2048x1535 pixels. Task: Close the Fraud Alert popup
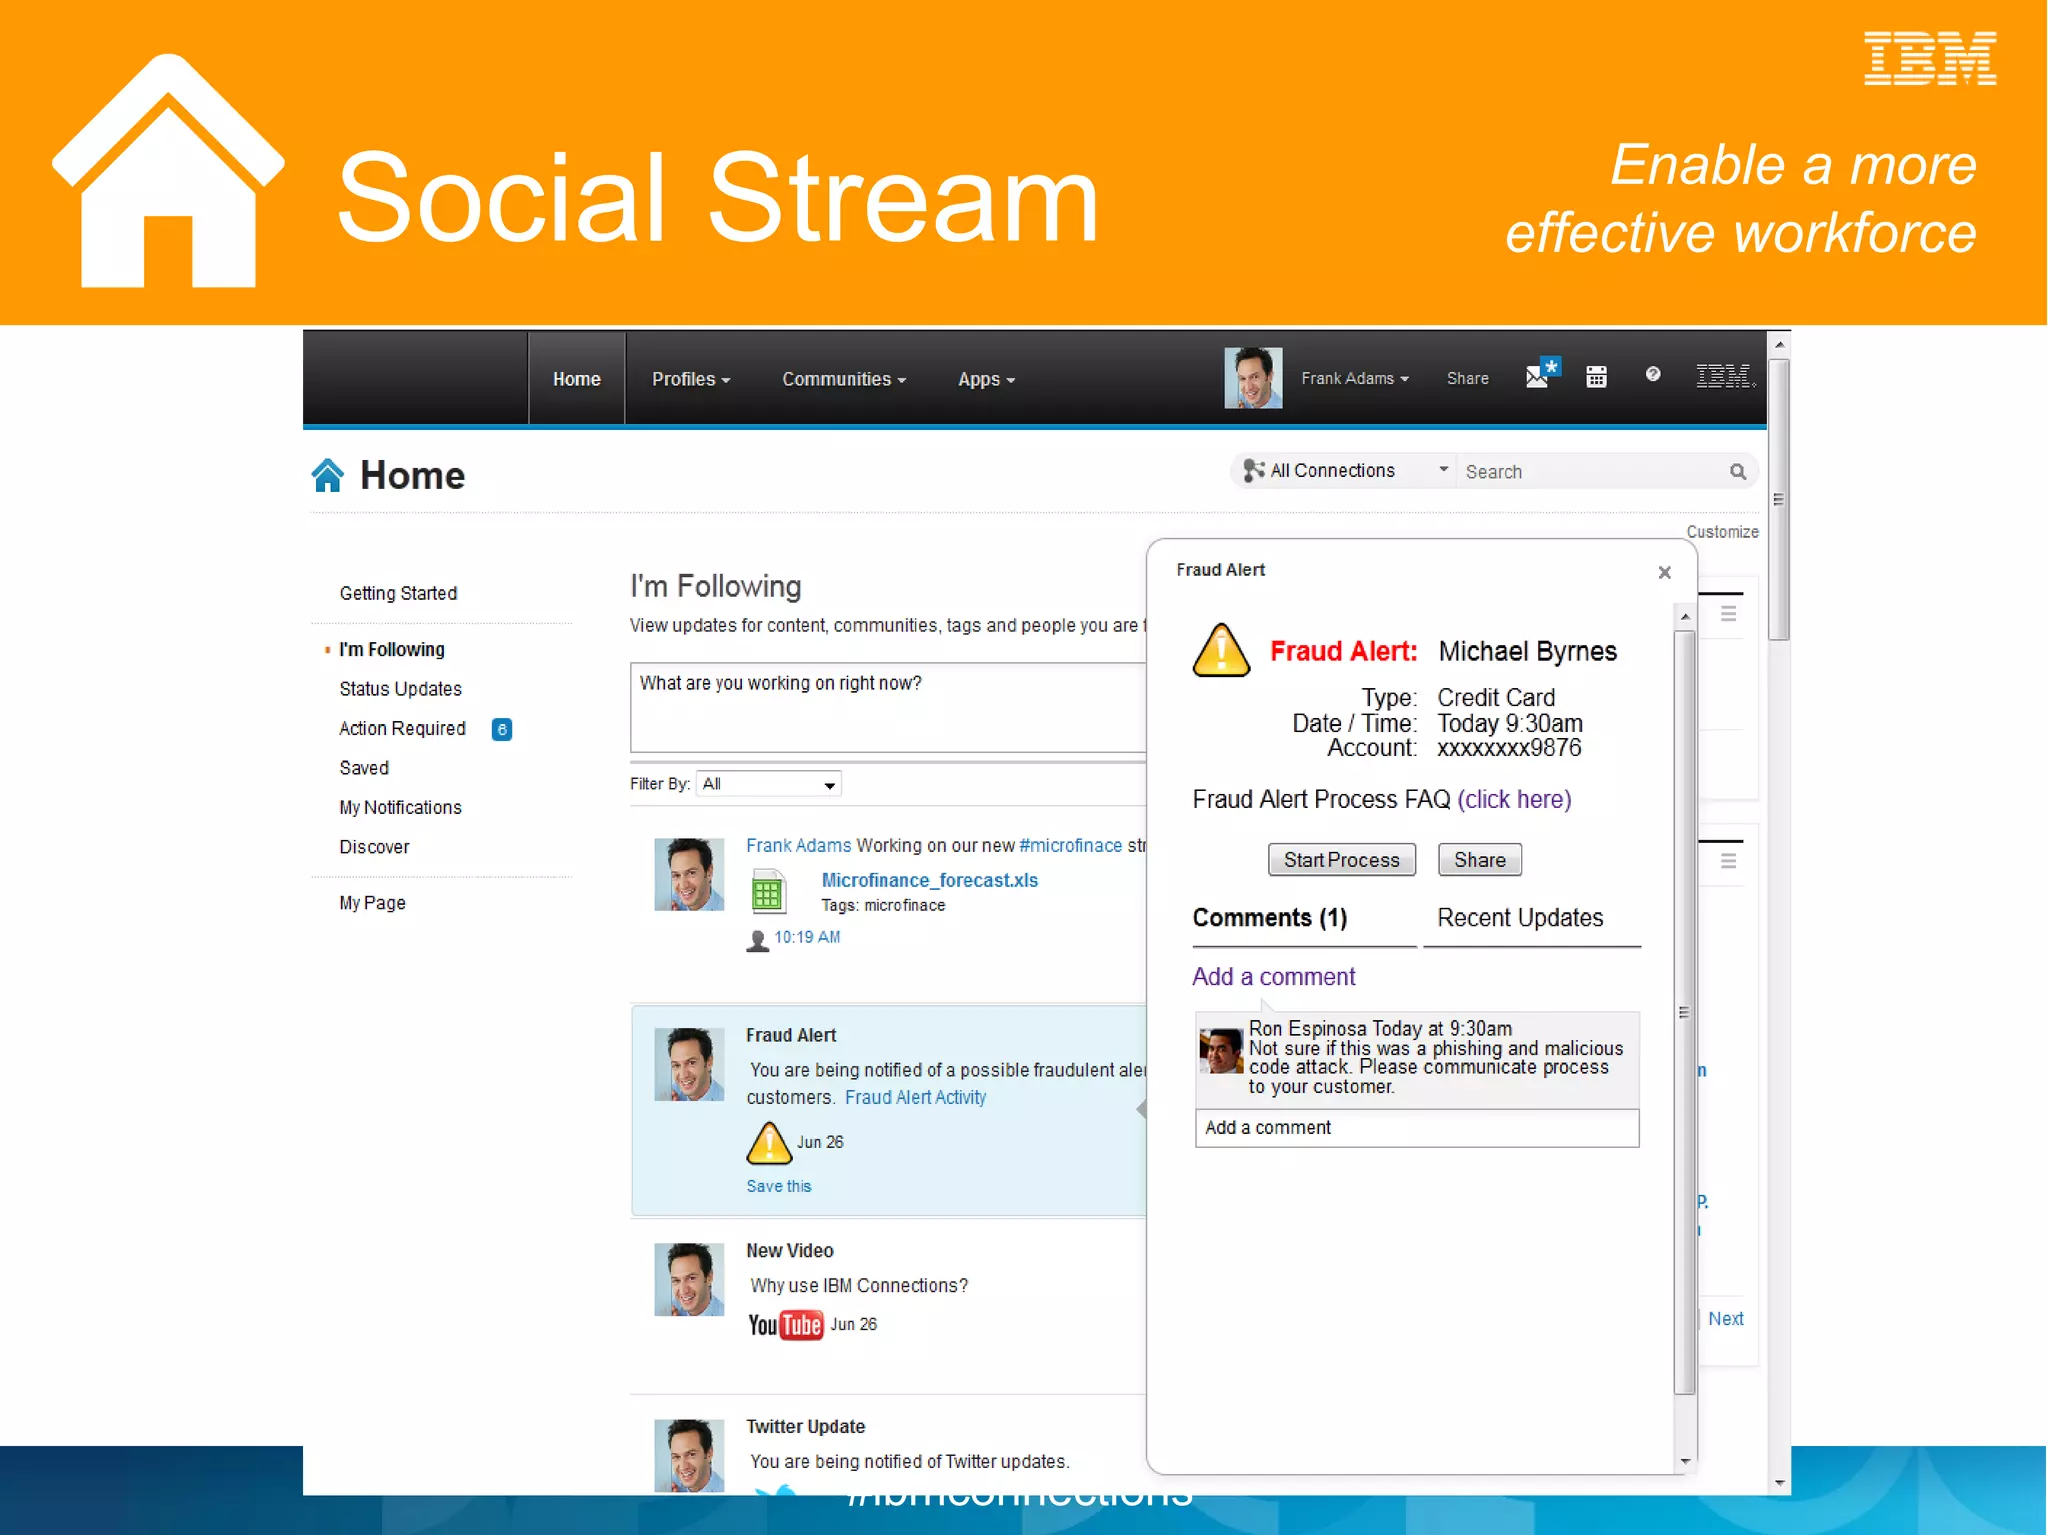pyautogui.click(x=1664, y=572)
